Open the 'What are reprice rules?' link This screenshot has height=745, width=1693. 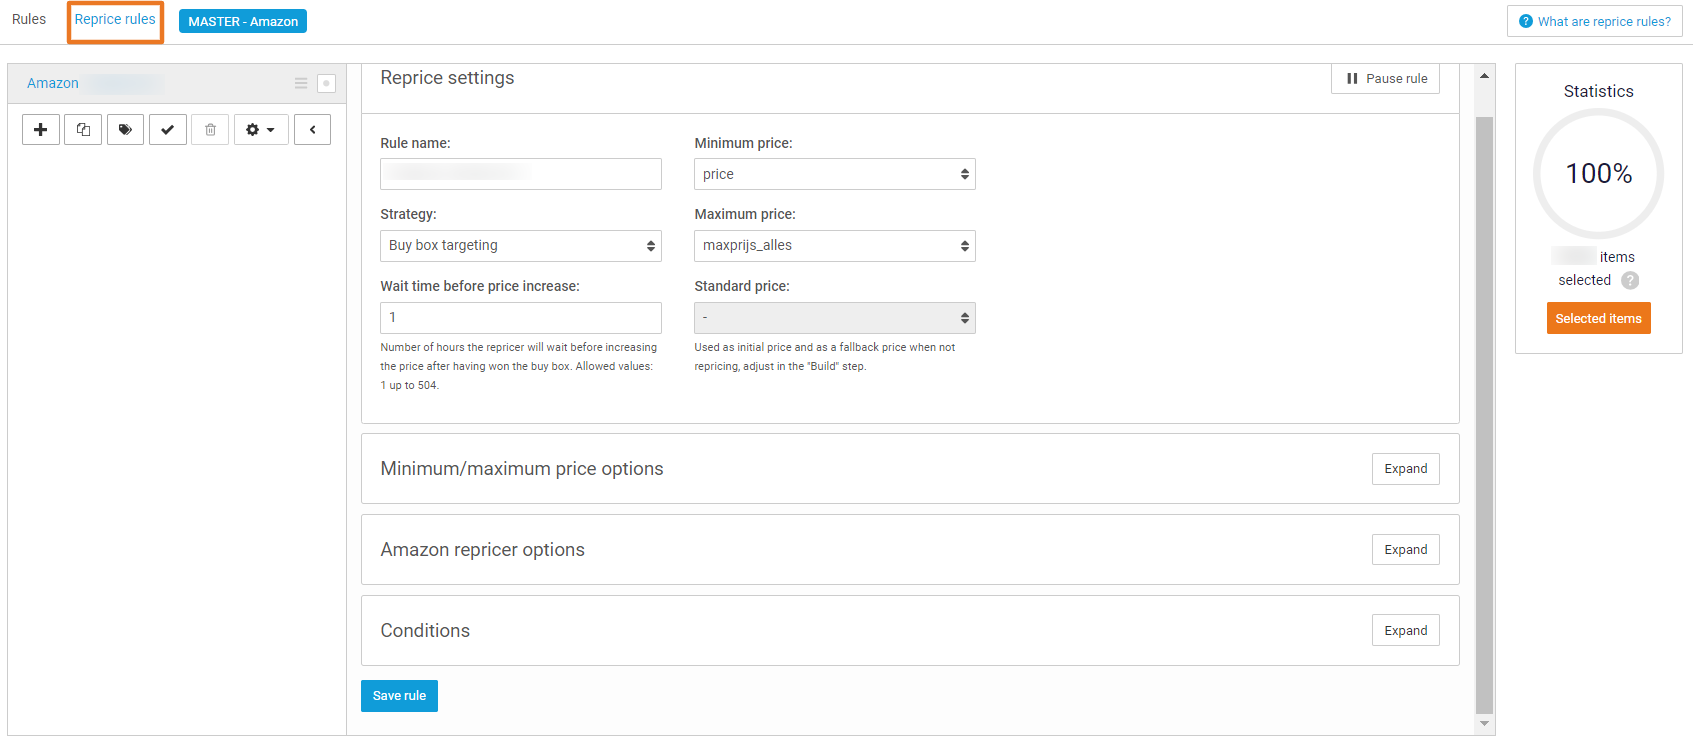[1594, 22]
